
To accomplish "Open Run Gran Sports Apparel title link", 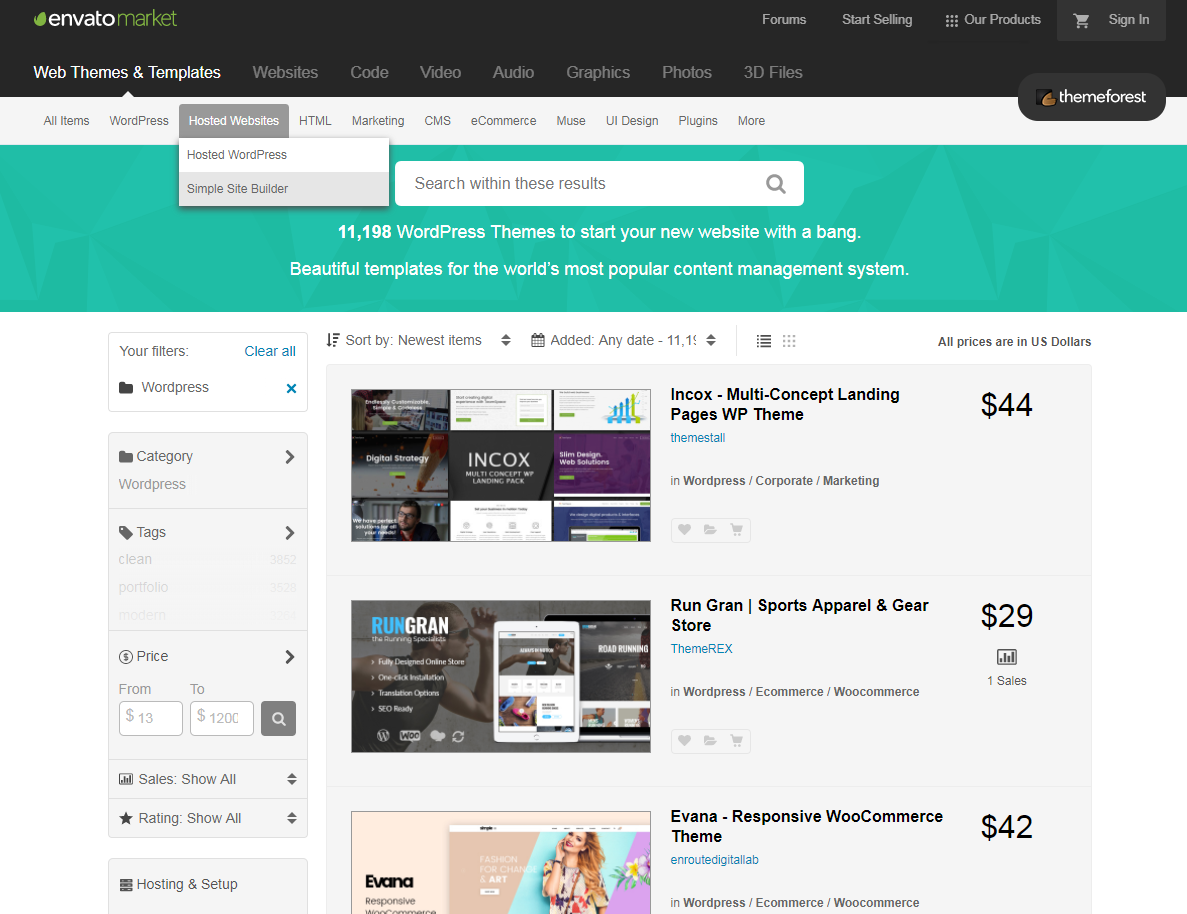I will click(799, 616).
